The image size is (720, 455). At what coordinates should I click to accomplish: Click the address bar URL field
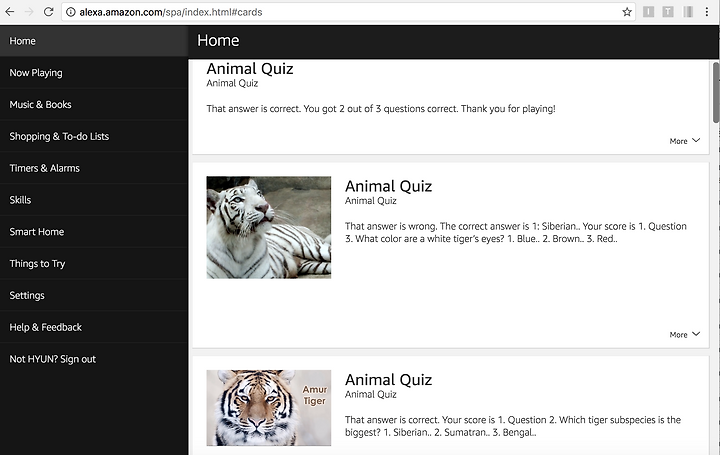(348, 12)
